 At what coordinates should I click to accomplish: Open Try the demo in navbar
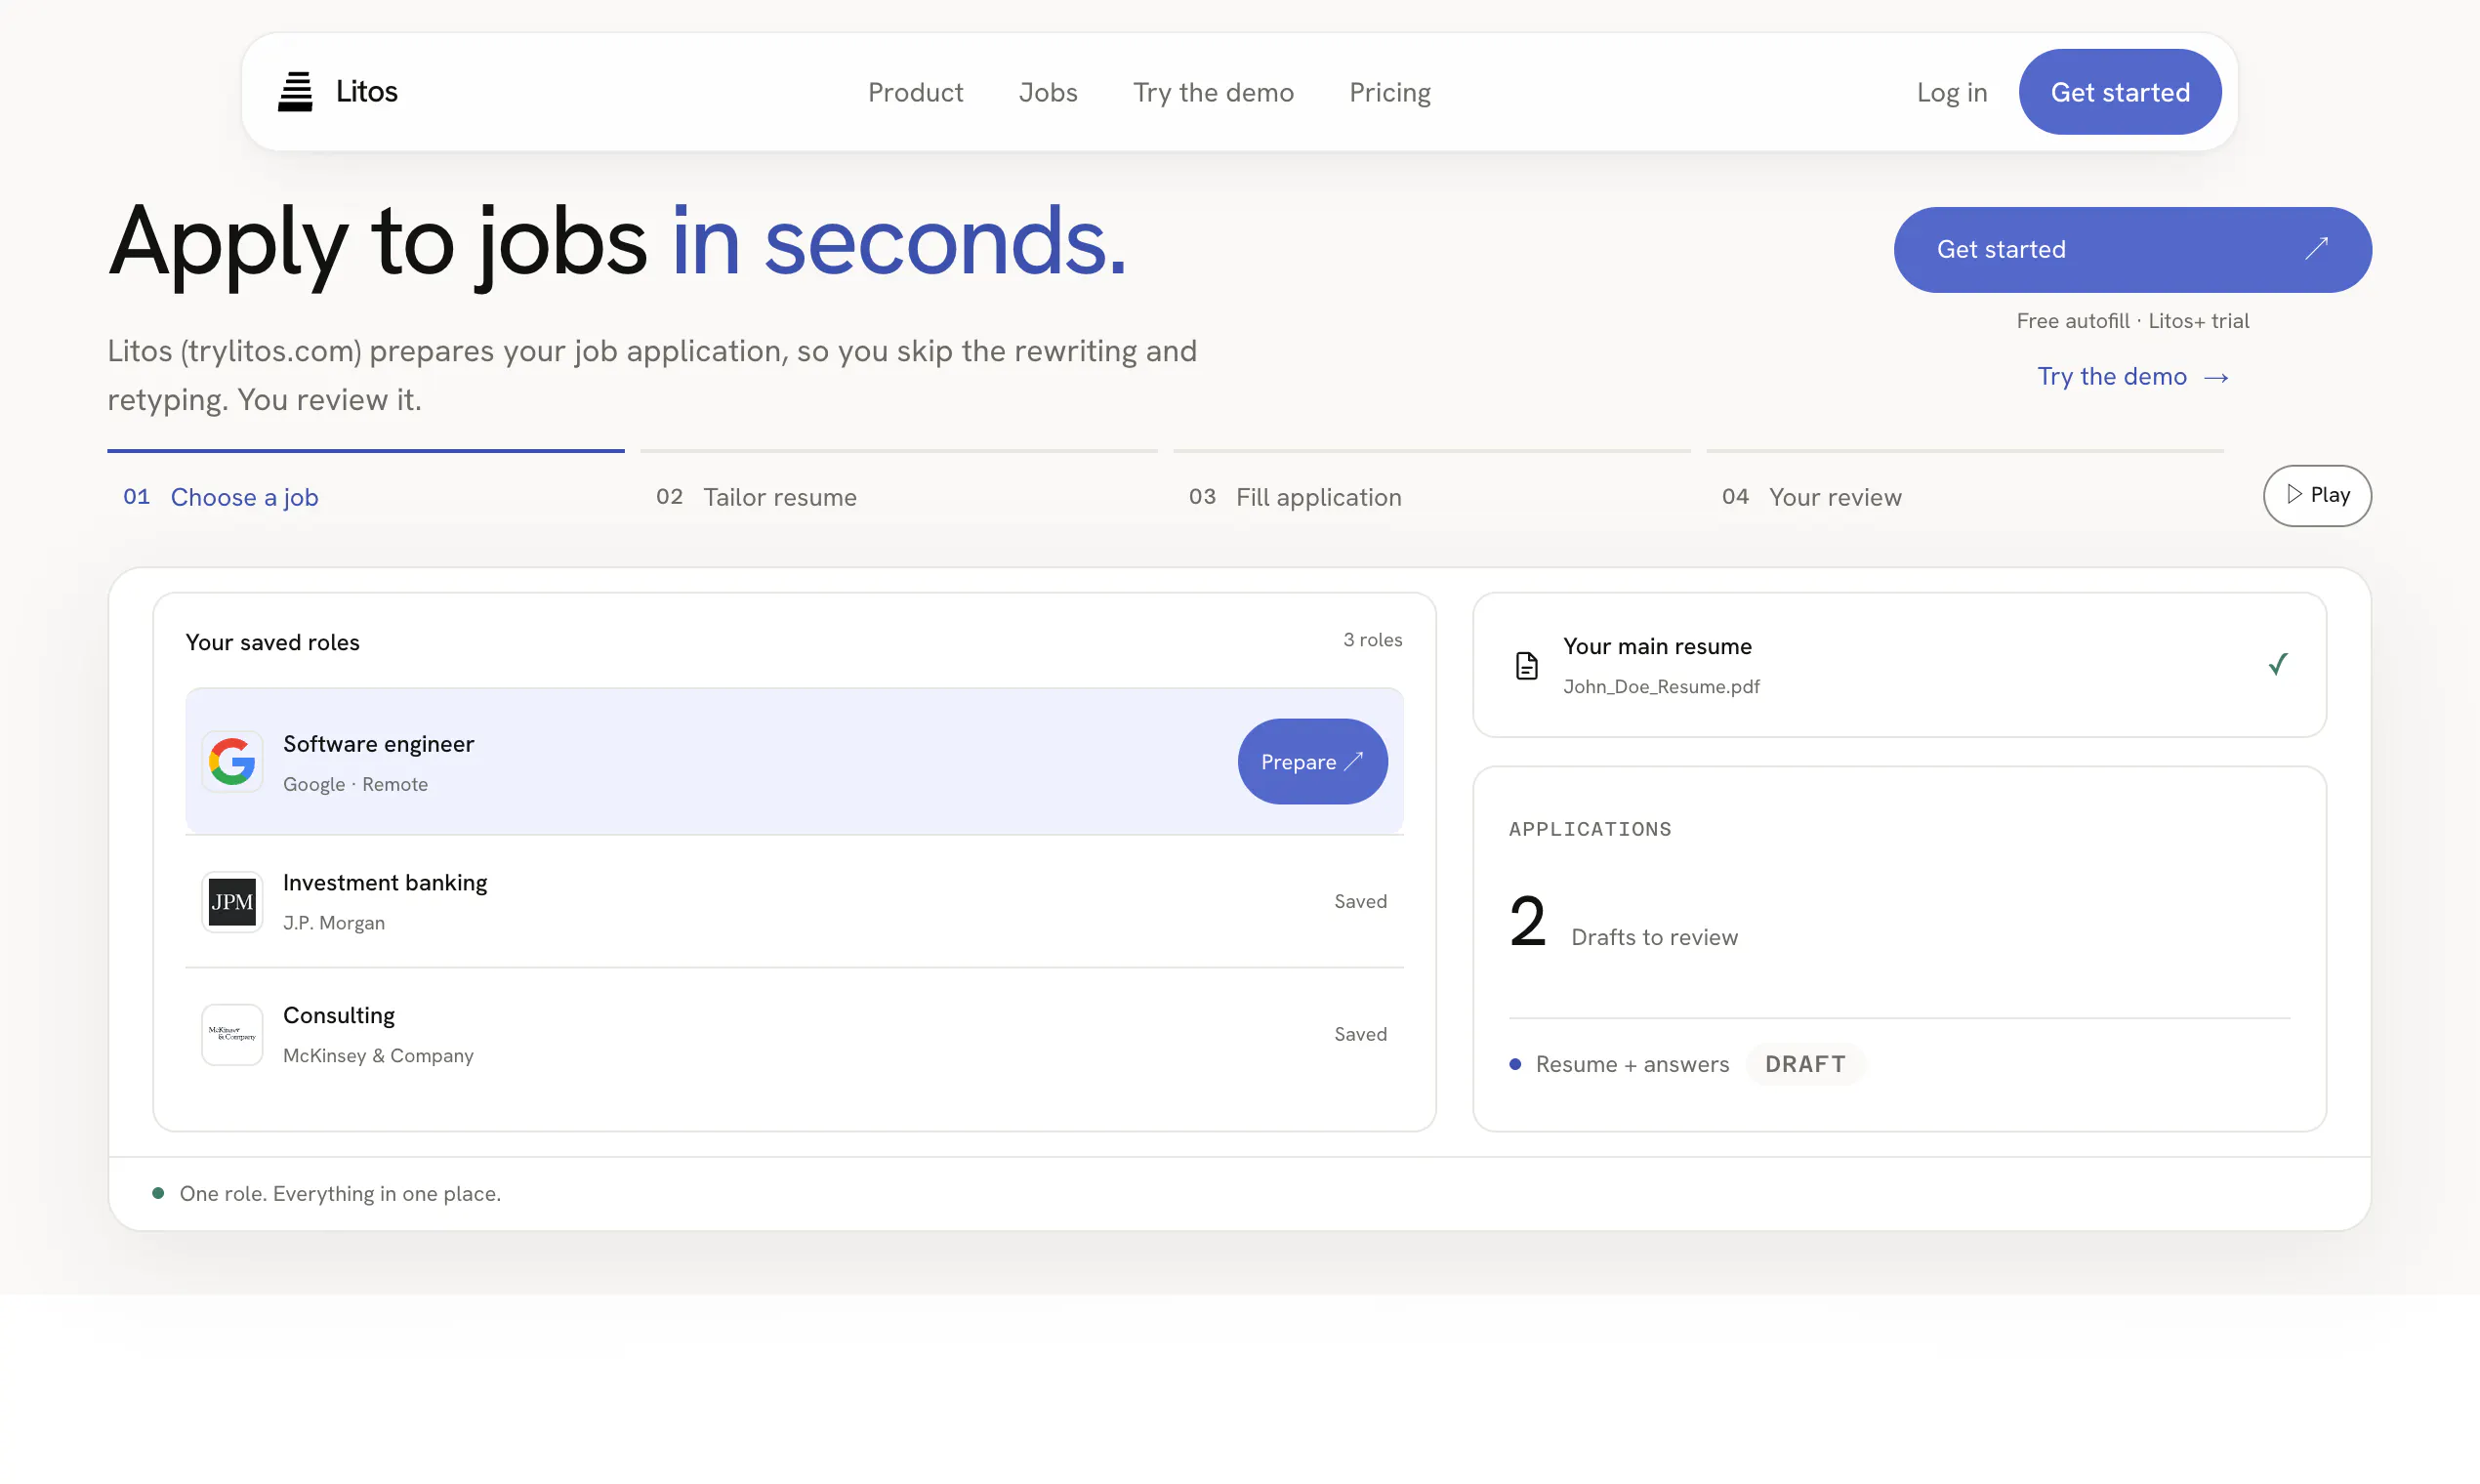tap(1213, 92)
